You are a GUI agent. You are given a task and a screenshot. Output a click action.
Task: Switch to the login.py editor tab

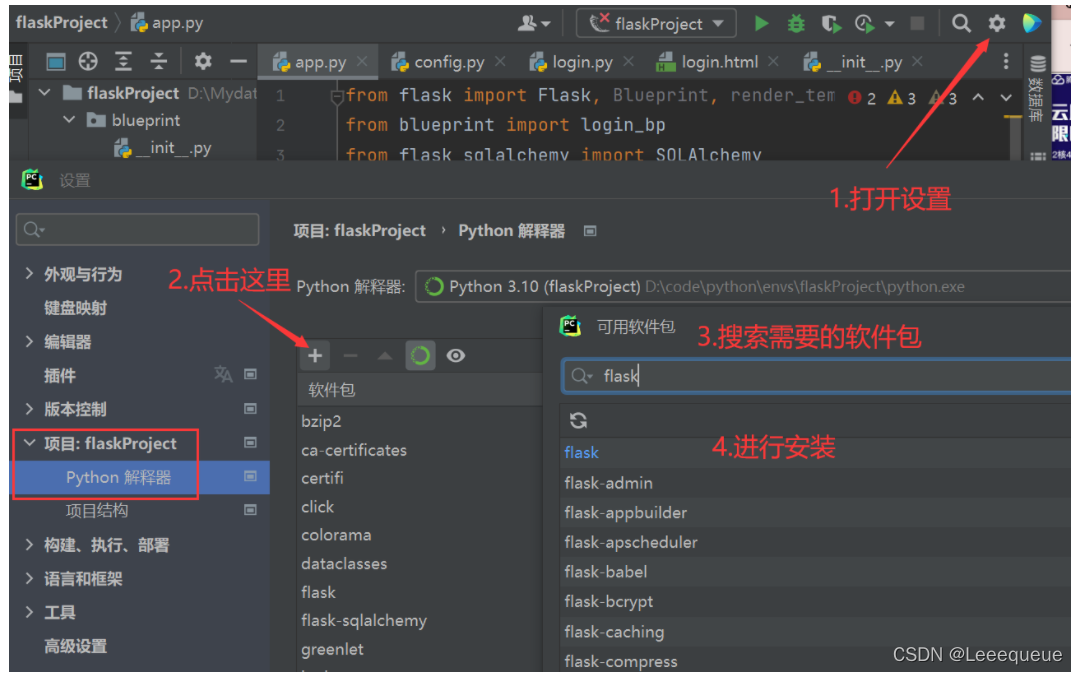click(x=582, y=63)
